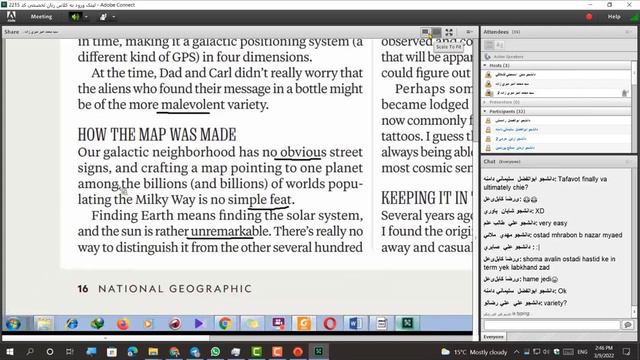Click the shared-screen Windows 7 Start orb
The width and height of the screenshot is (640, 360).
click(13, 324)
